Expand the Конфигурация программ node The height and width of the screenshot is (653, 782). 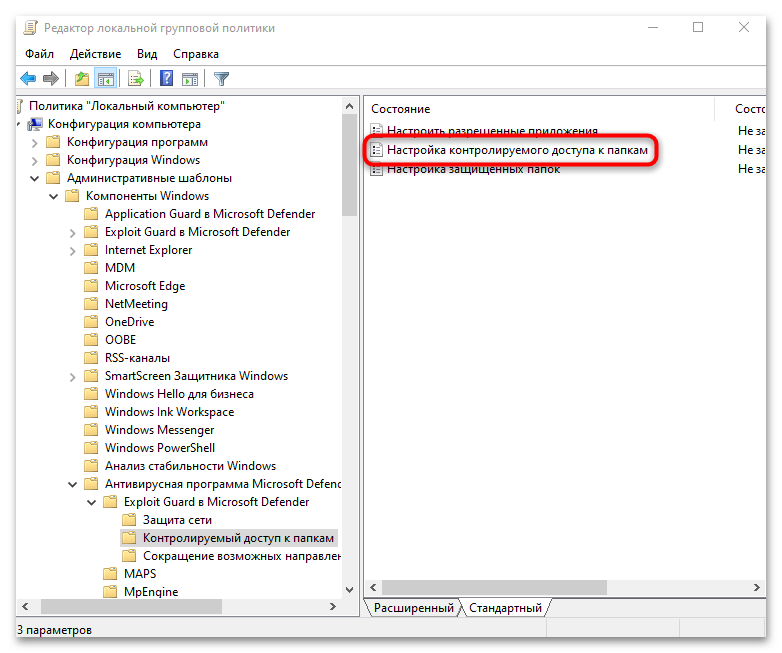[34, 143]
